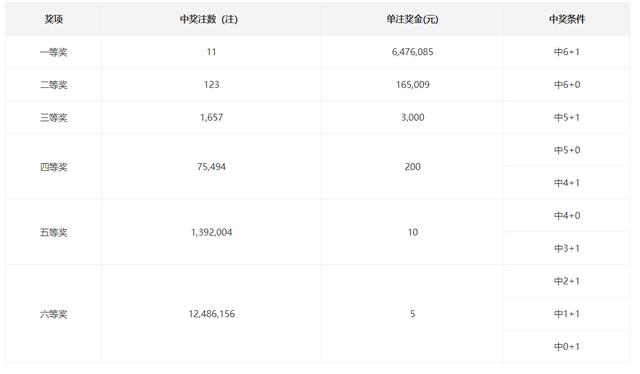Click the 奖项 column header

(53, 19)
